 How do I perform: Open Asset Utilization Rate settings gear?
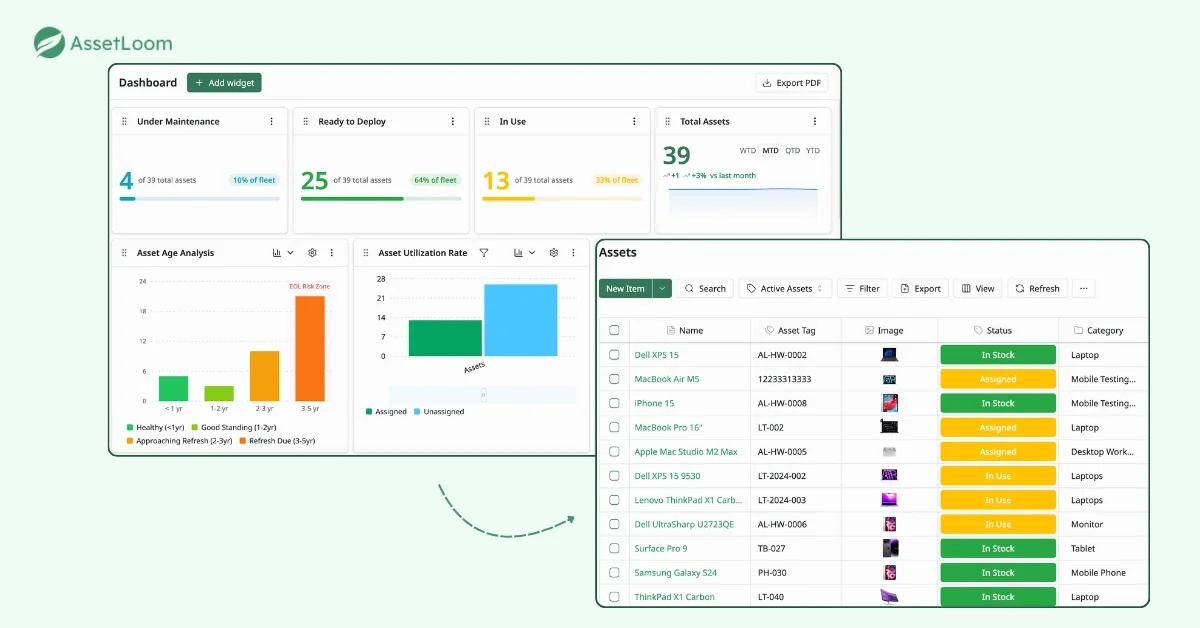[553, 253]
